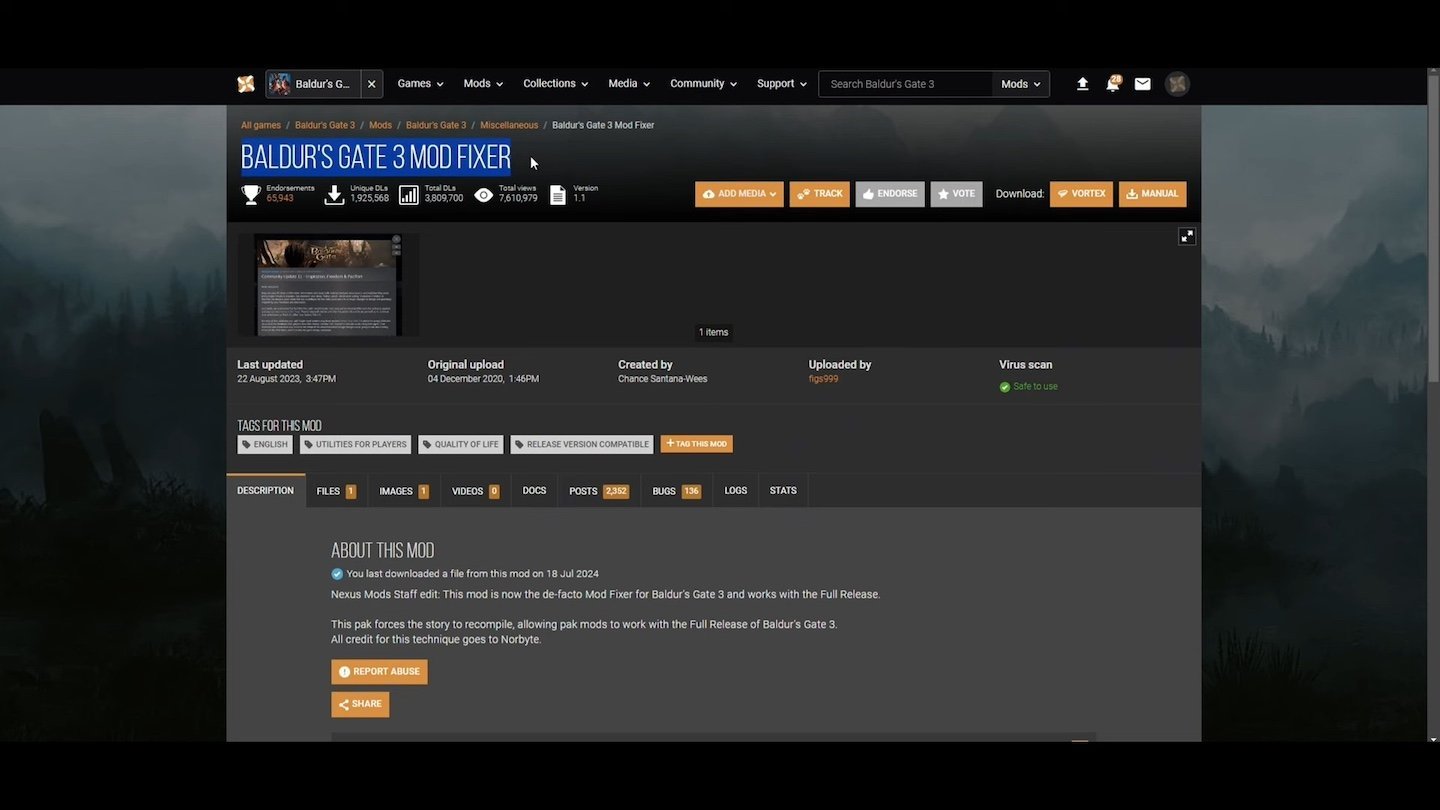
Task: Click the Nexus Mods logo icon
Action: (246, 84)
